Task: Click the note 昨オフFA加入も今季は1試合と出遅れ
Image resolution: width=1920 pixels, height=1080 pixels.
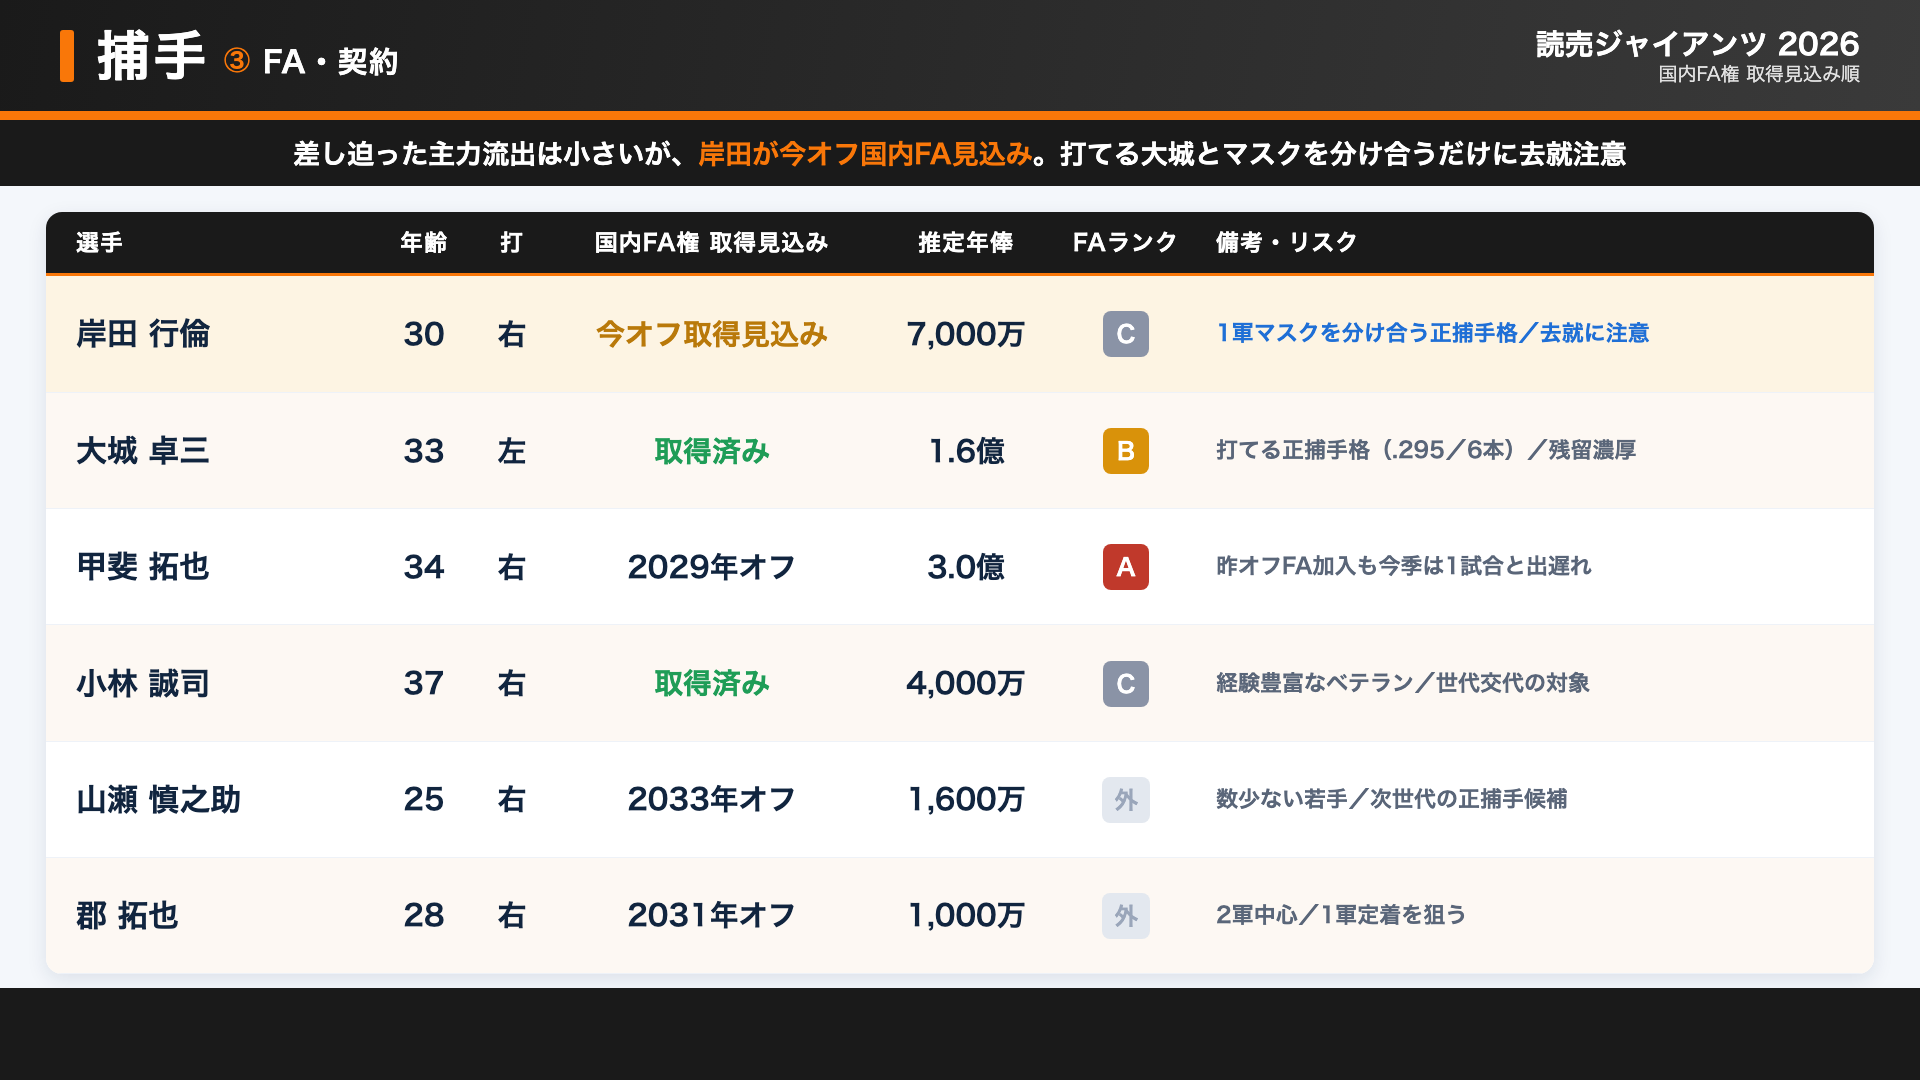Action: (1403, 566)
